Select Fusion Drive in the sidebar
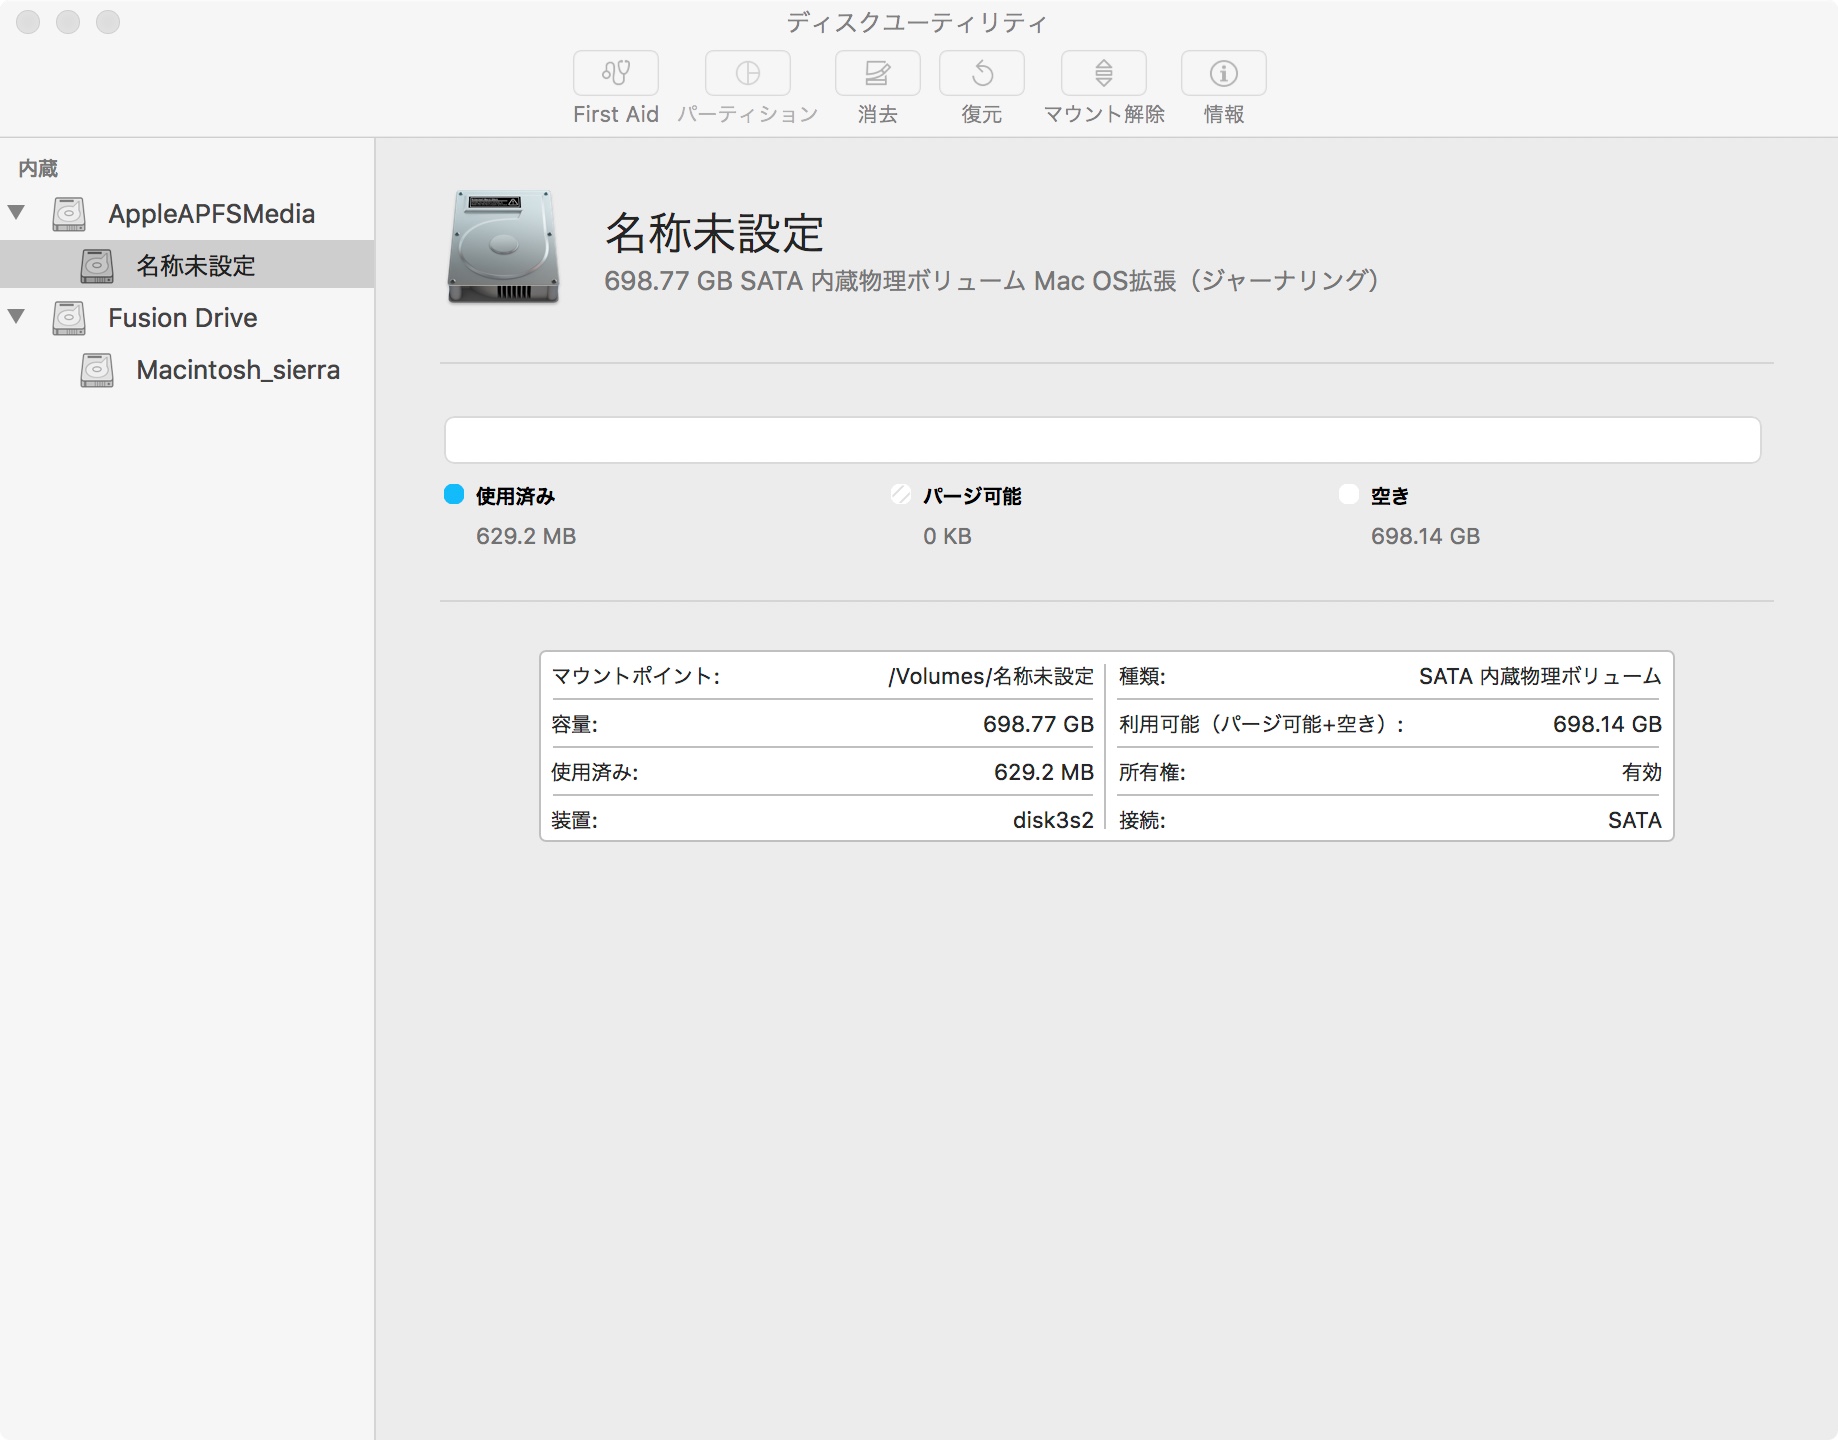The height and width of the screenshot is (1440, 1838). 183,318
